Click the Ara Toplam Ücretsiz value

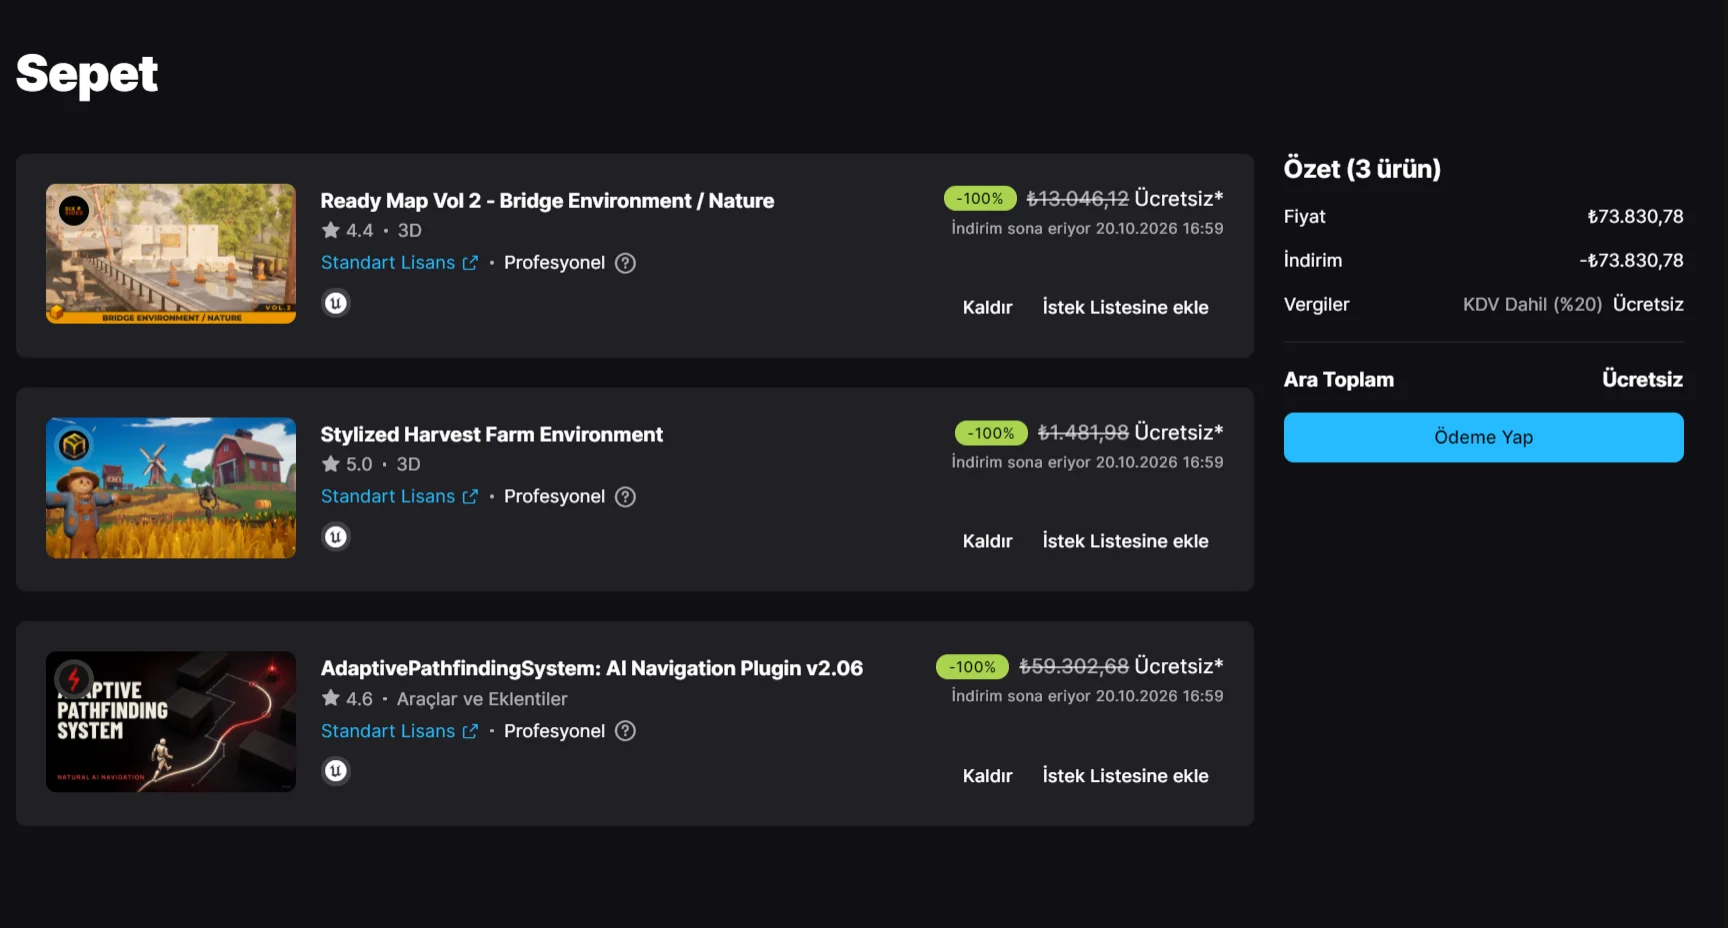[x=1642, y=380]
